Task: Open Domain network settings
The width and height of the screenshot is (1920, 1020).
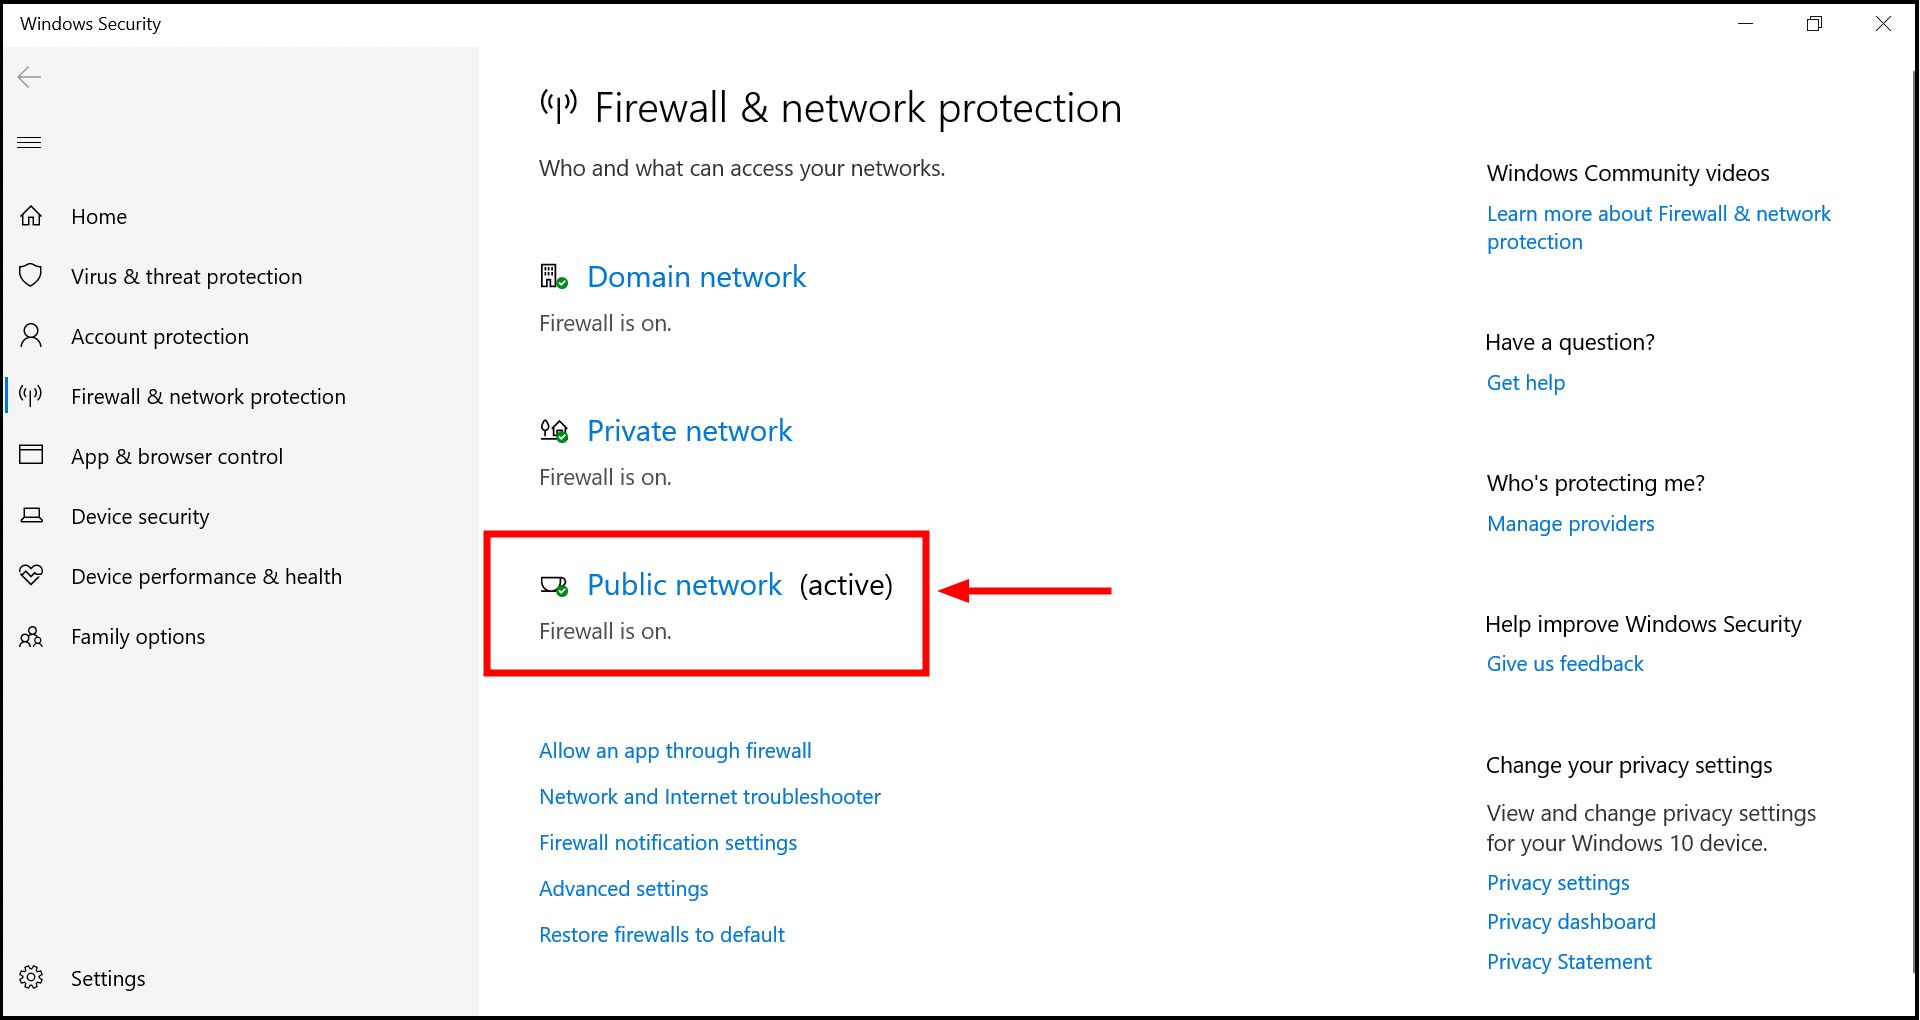Action: point(696,277)
